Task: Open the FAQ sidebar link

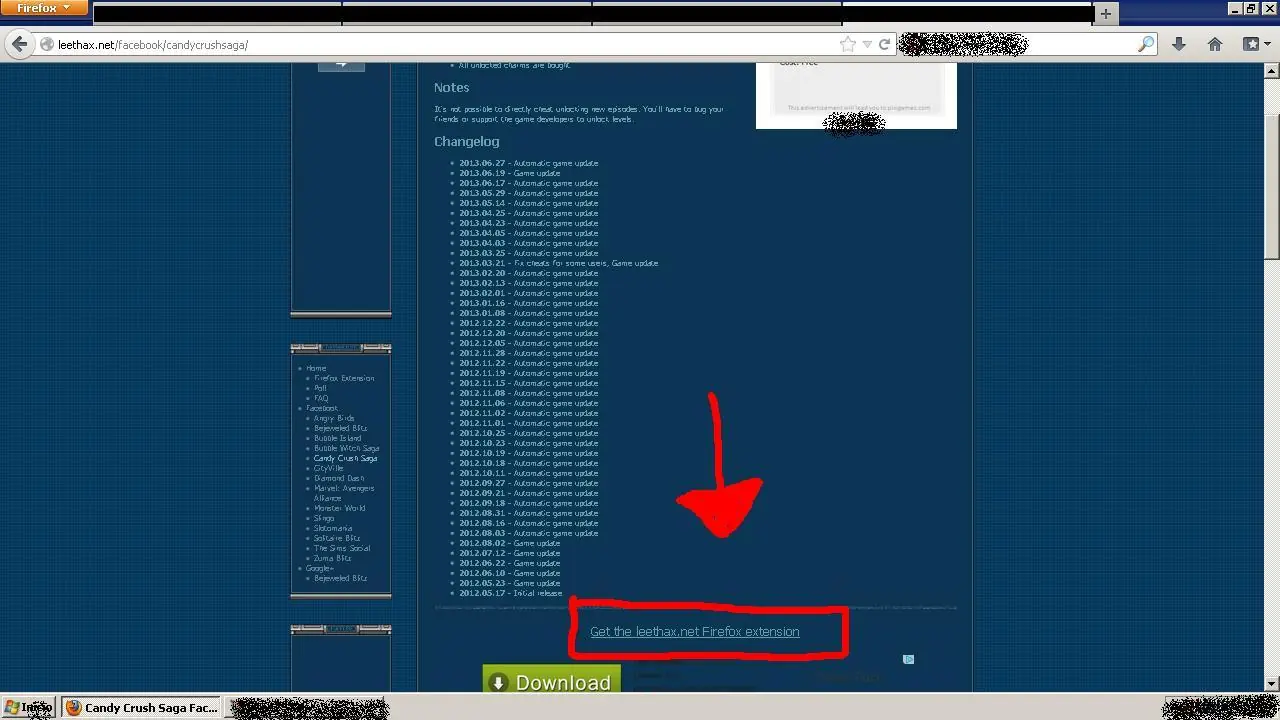Action: [x=321, y=398]
